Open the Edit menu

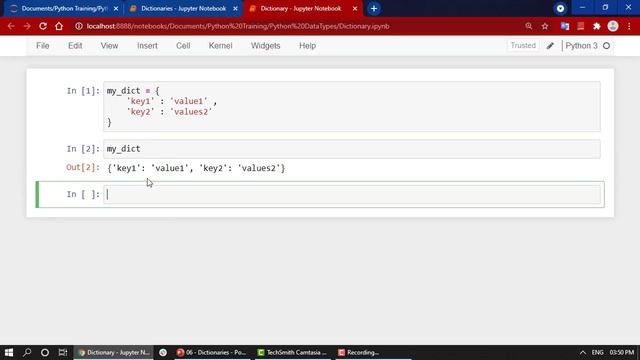(75, 46)
